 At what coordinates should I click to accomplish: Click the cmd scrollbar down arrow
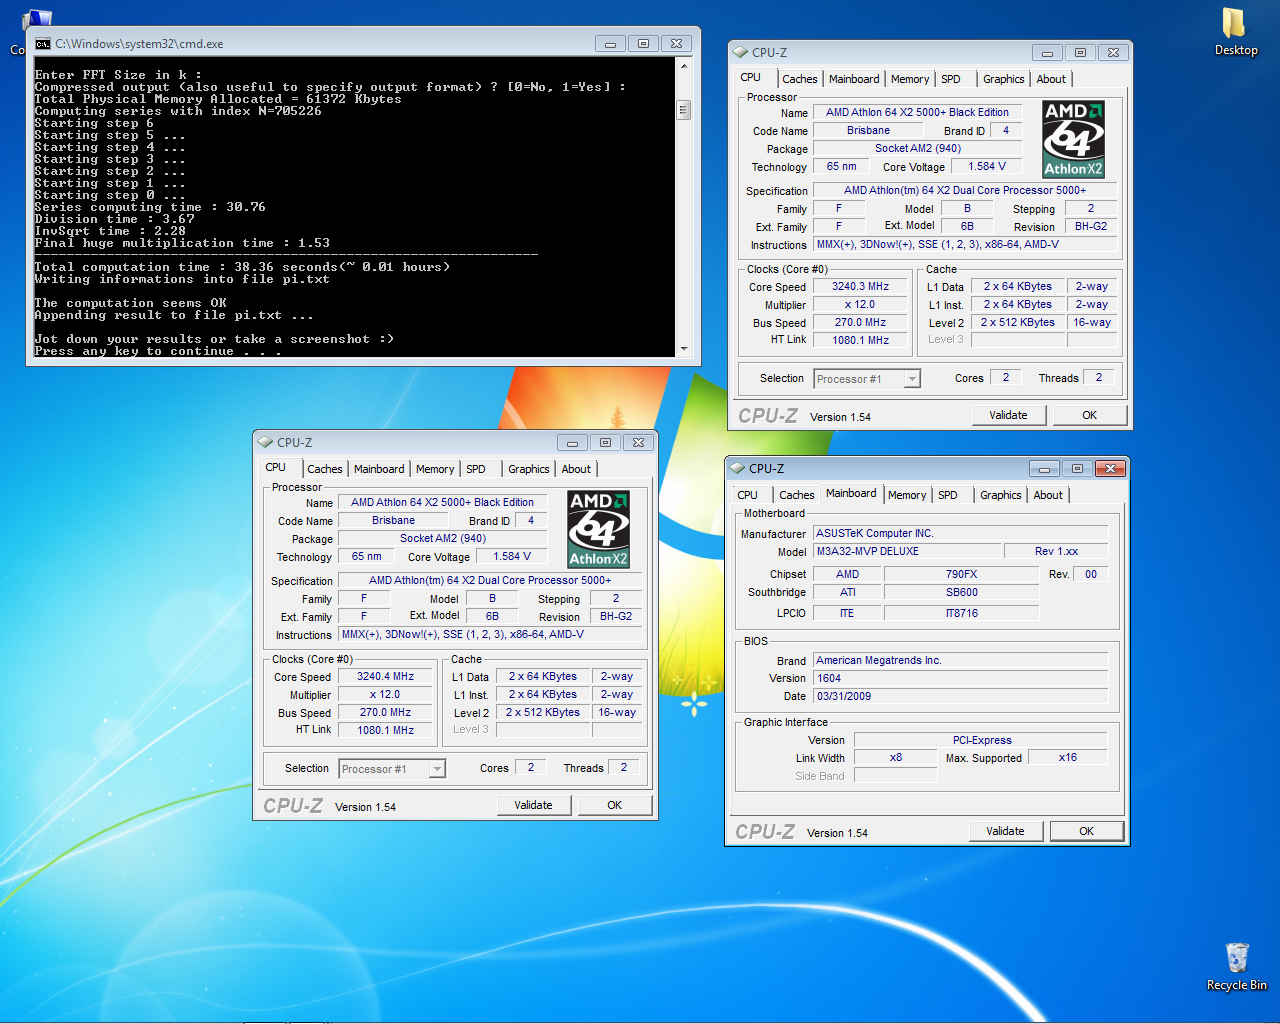point(684,349)
